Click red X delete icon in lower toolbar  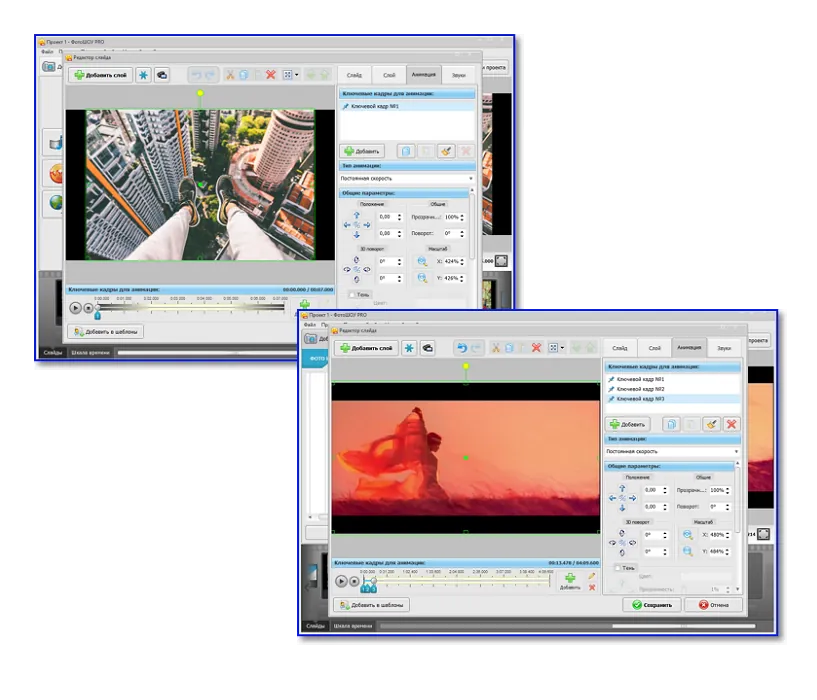[x=536, y=348]
